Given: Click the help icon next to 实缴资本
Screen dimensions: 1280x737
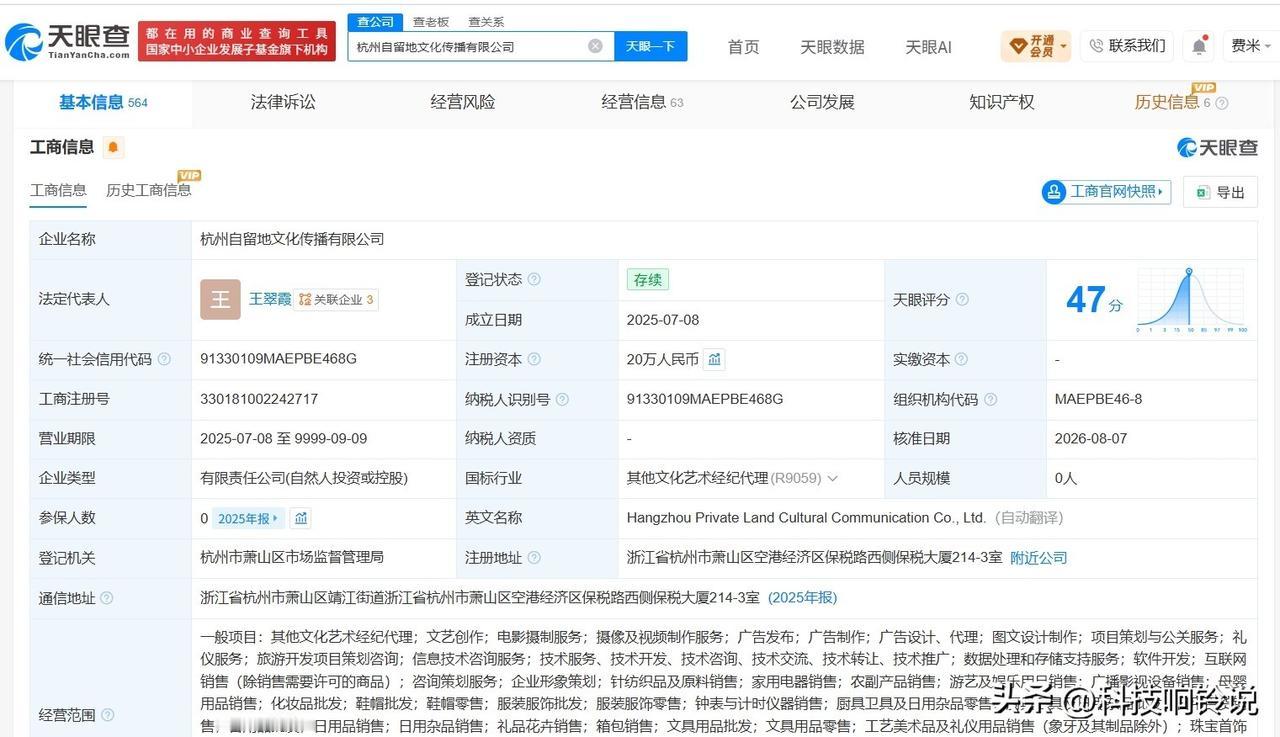Looking at the screenshot, I should [x=962, y=359].
